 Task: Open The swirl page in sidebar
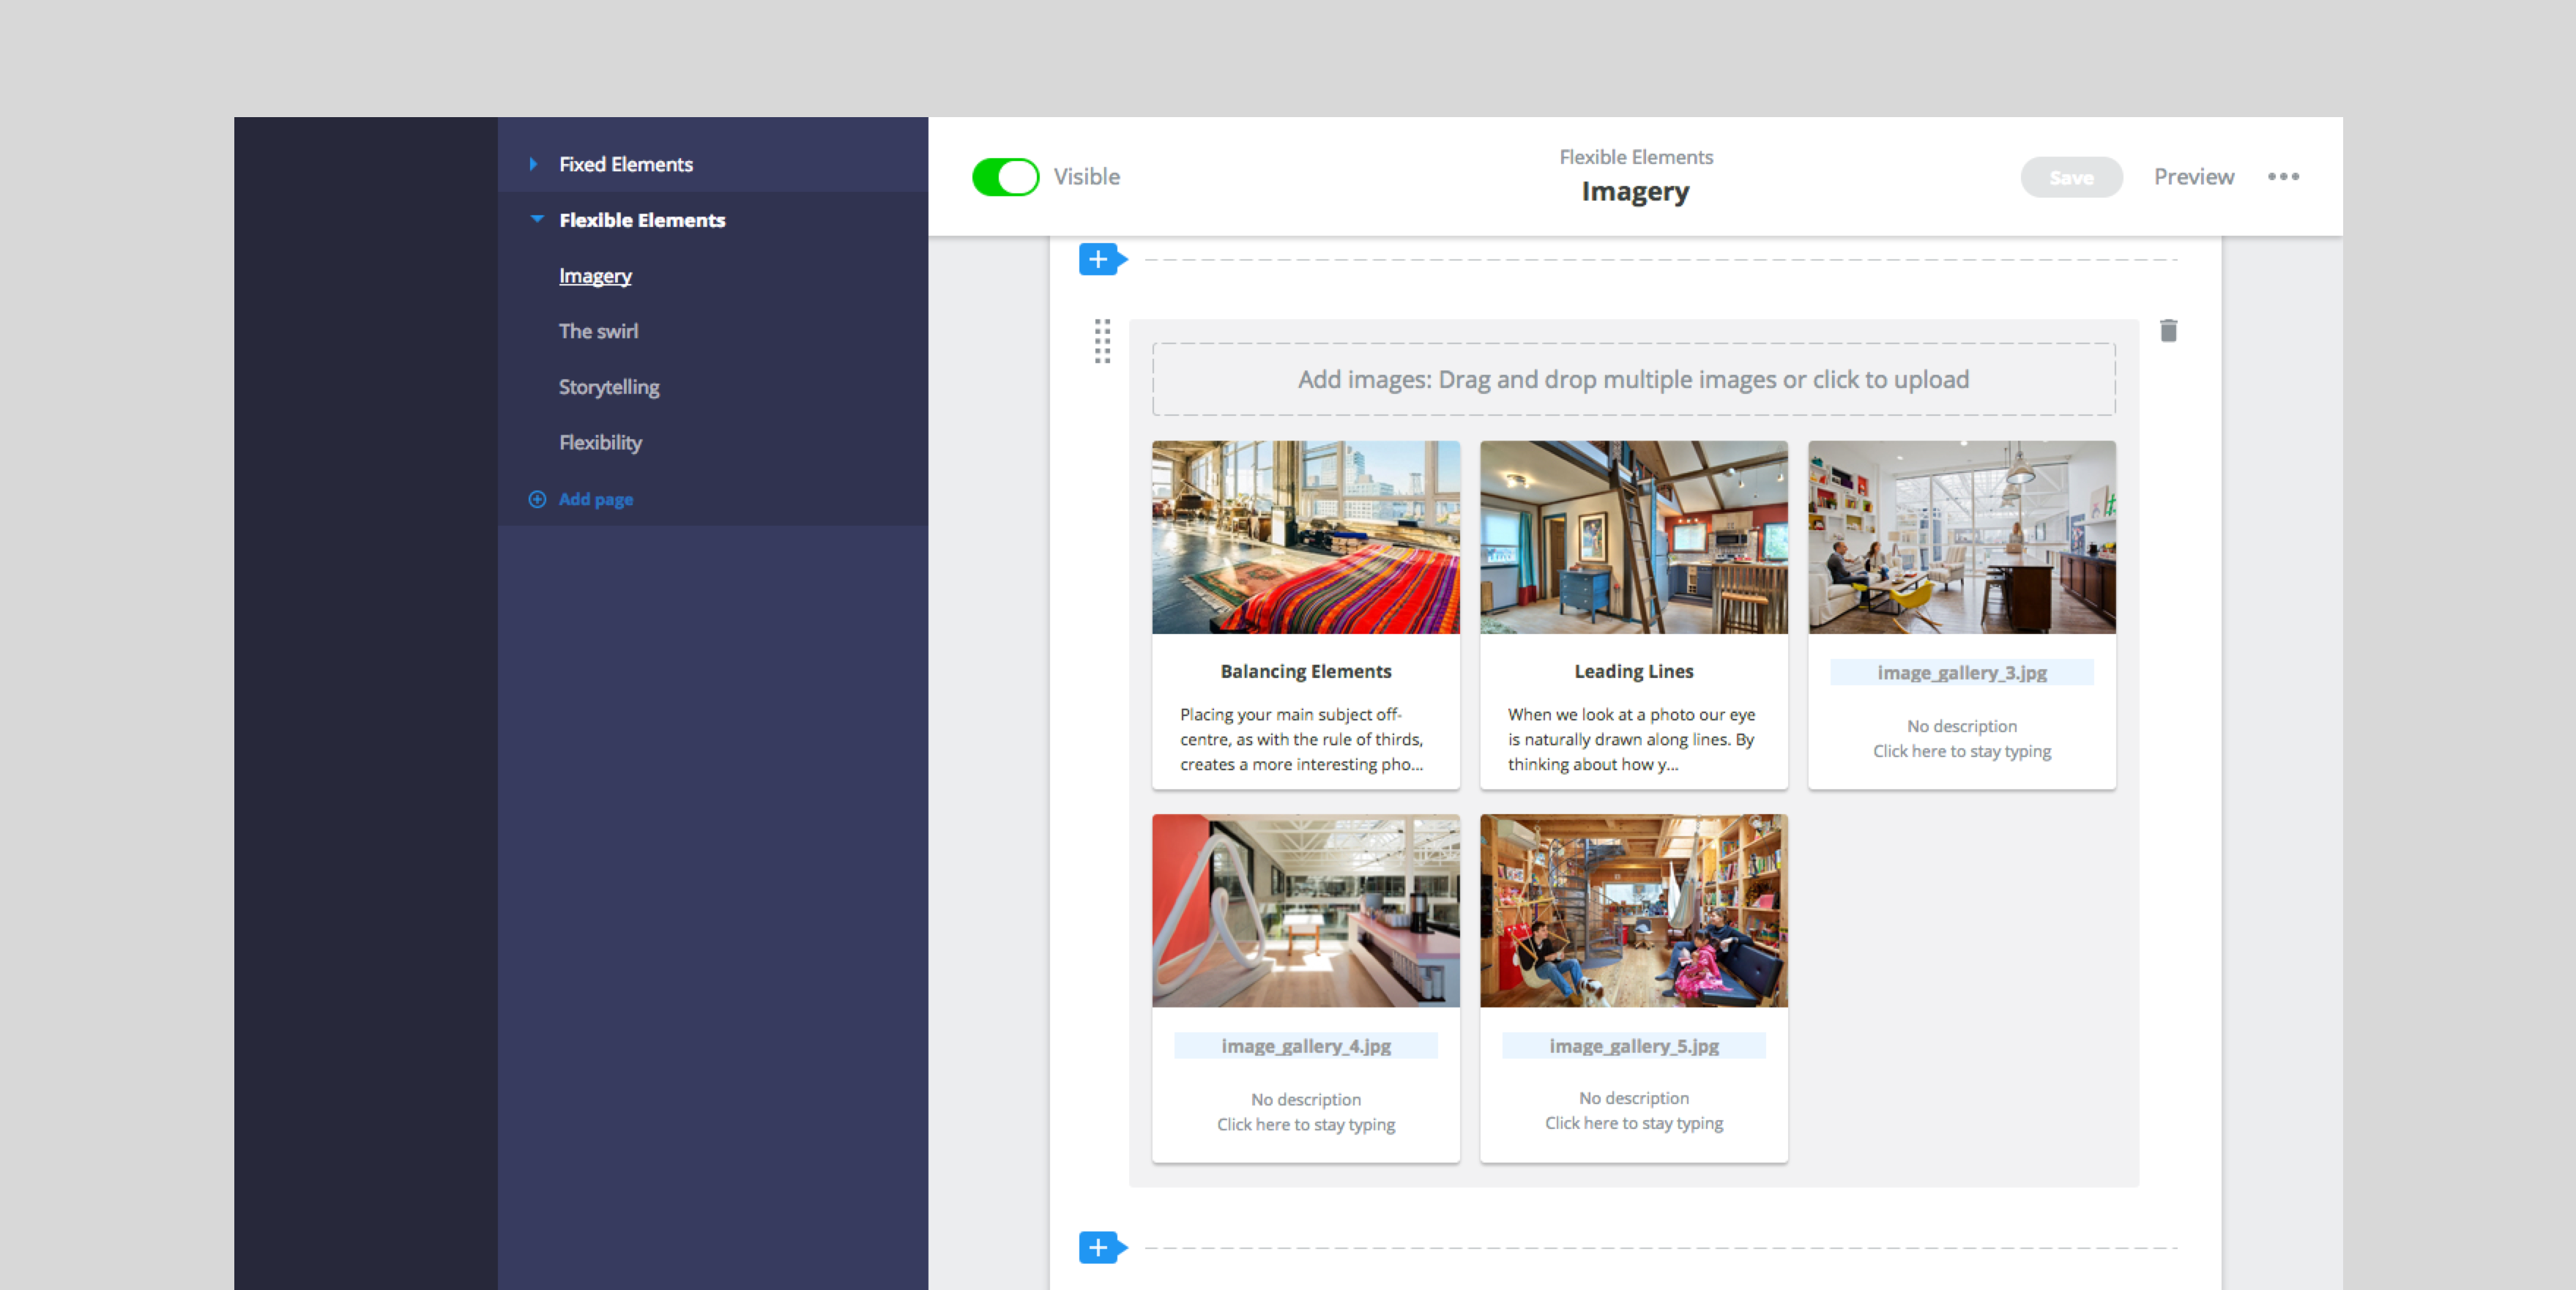(598, 331)
